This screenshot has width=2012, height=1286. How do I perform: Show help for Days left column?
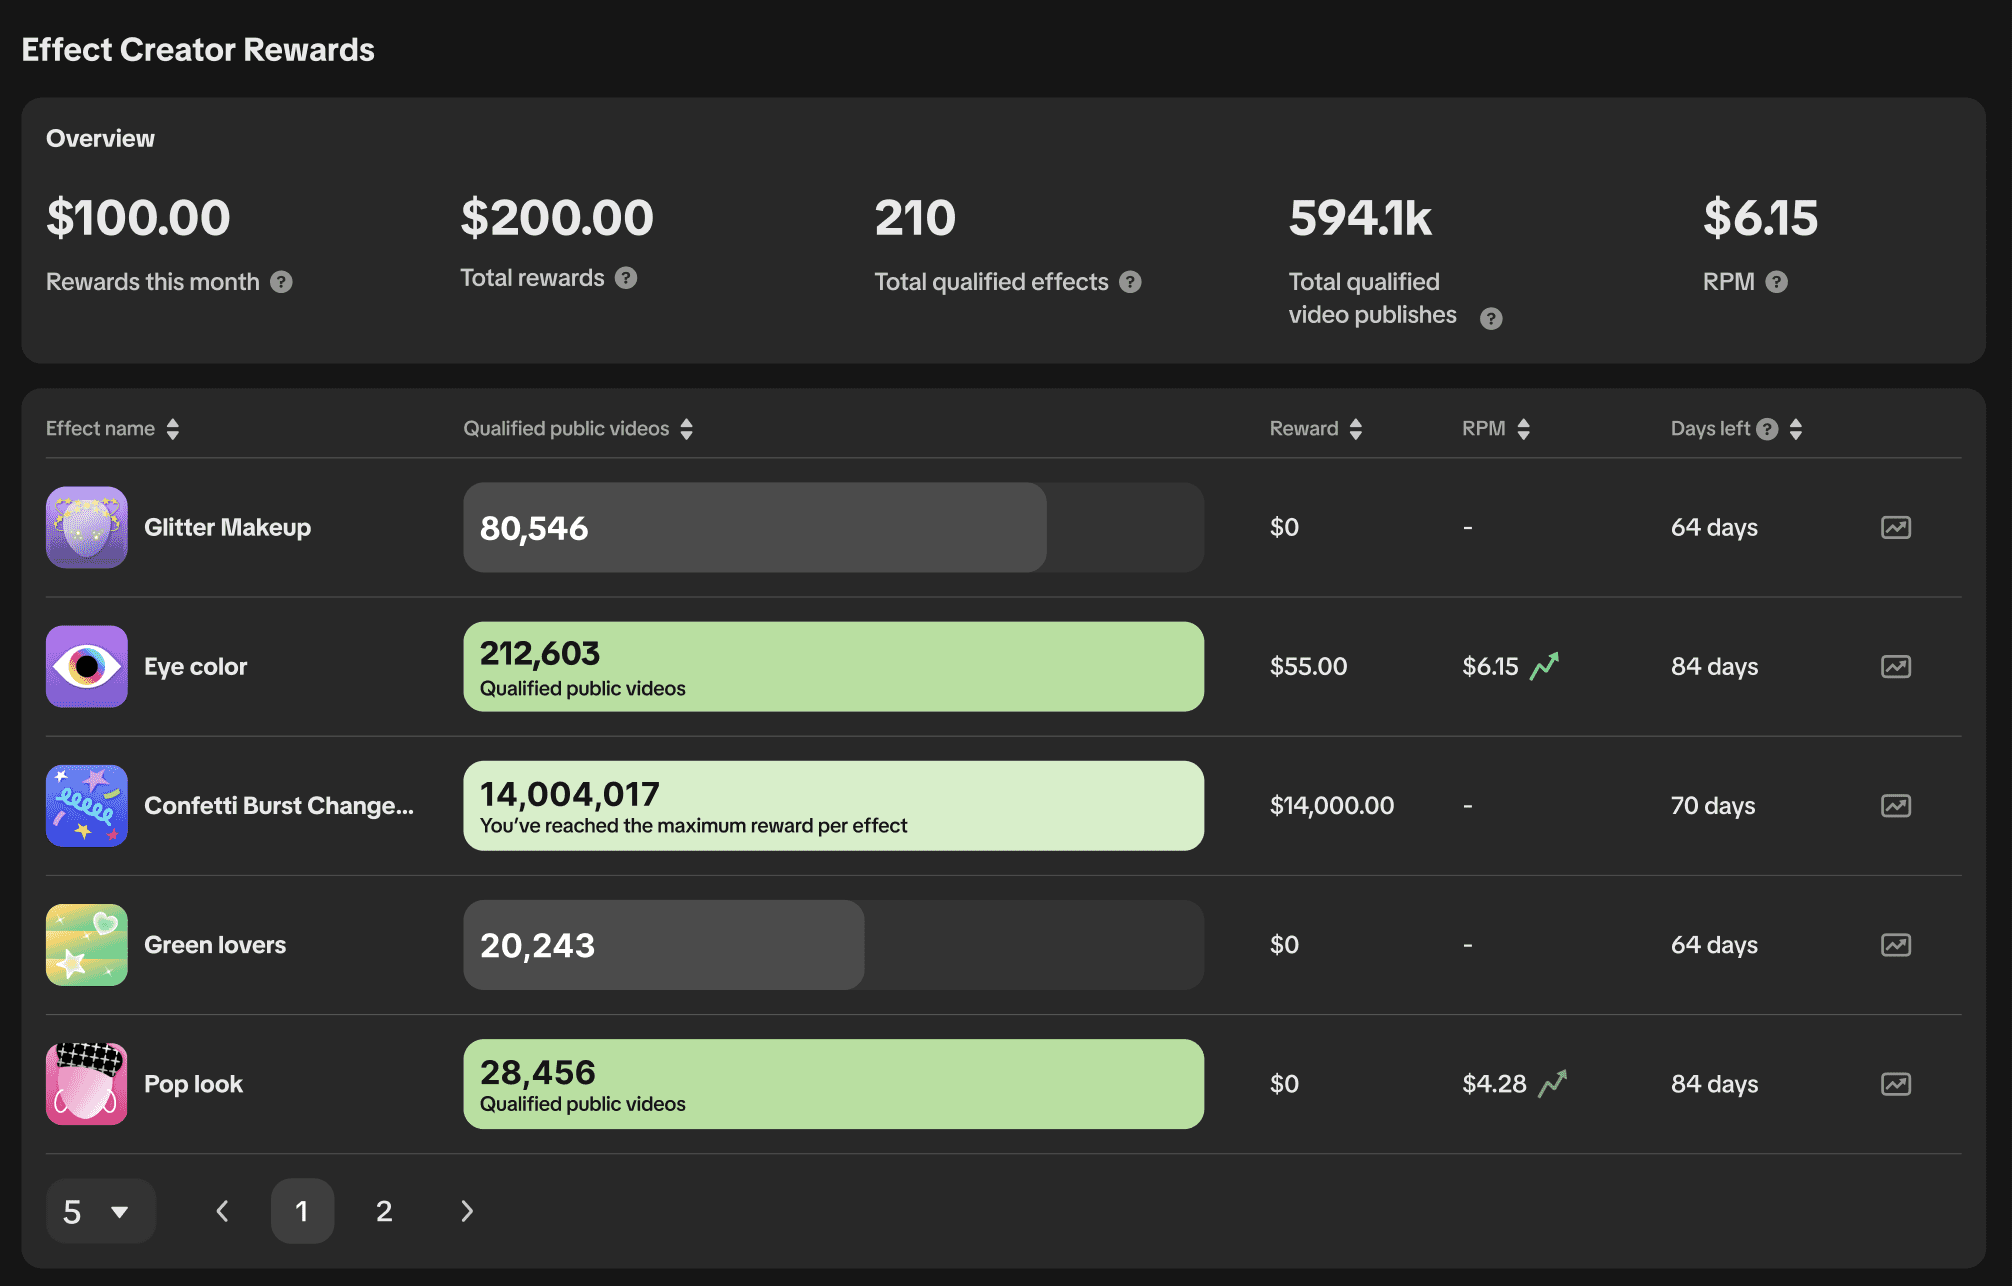[x=1767, y=429]
